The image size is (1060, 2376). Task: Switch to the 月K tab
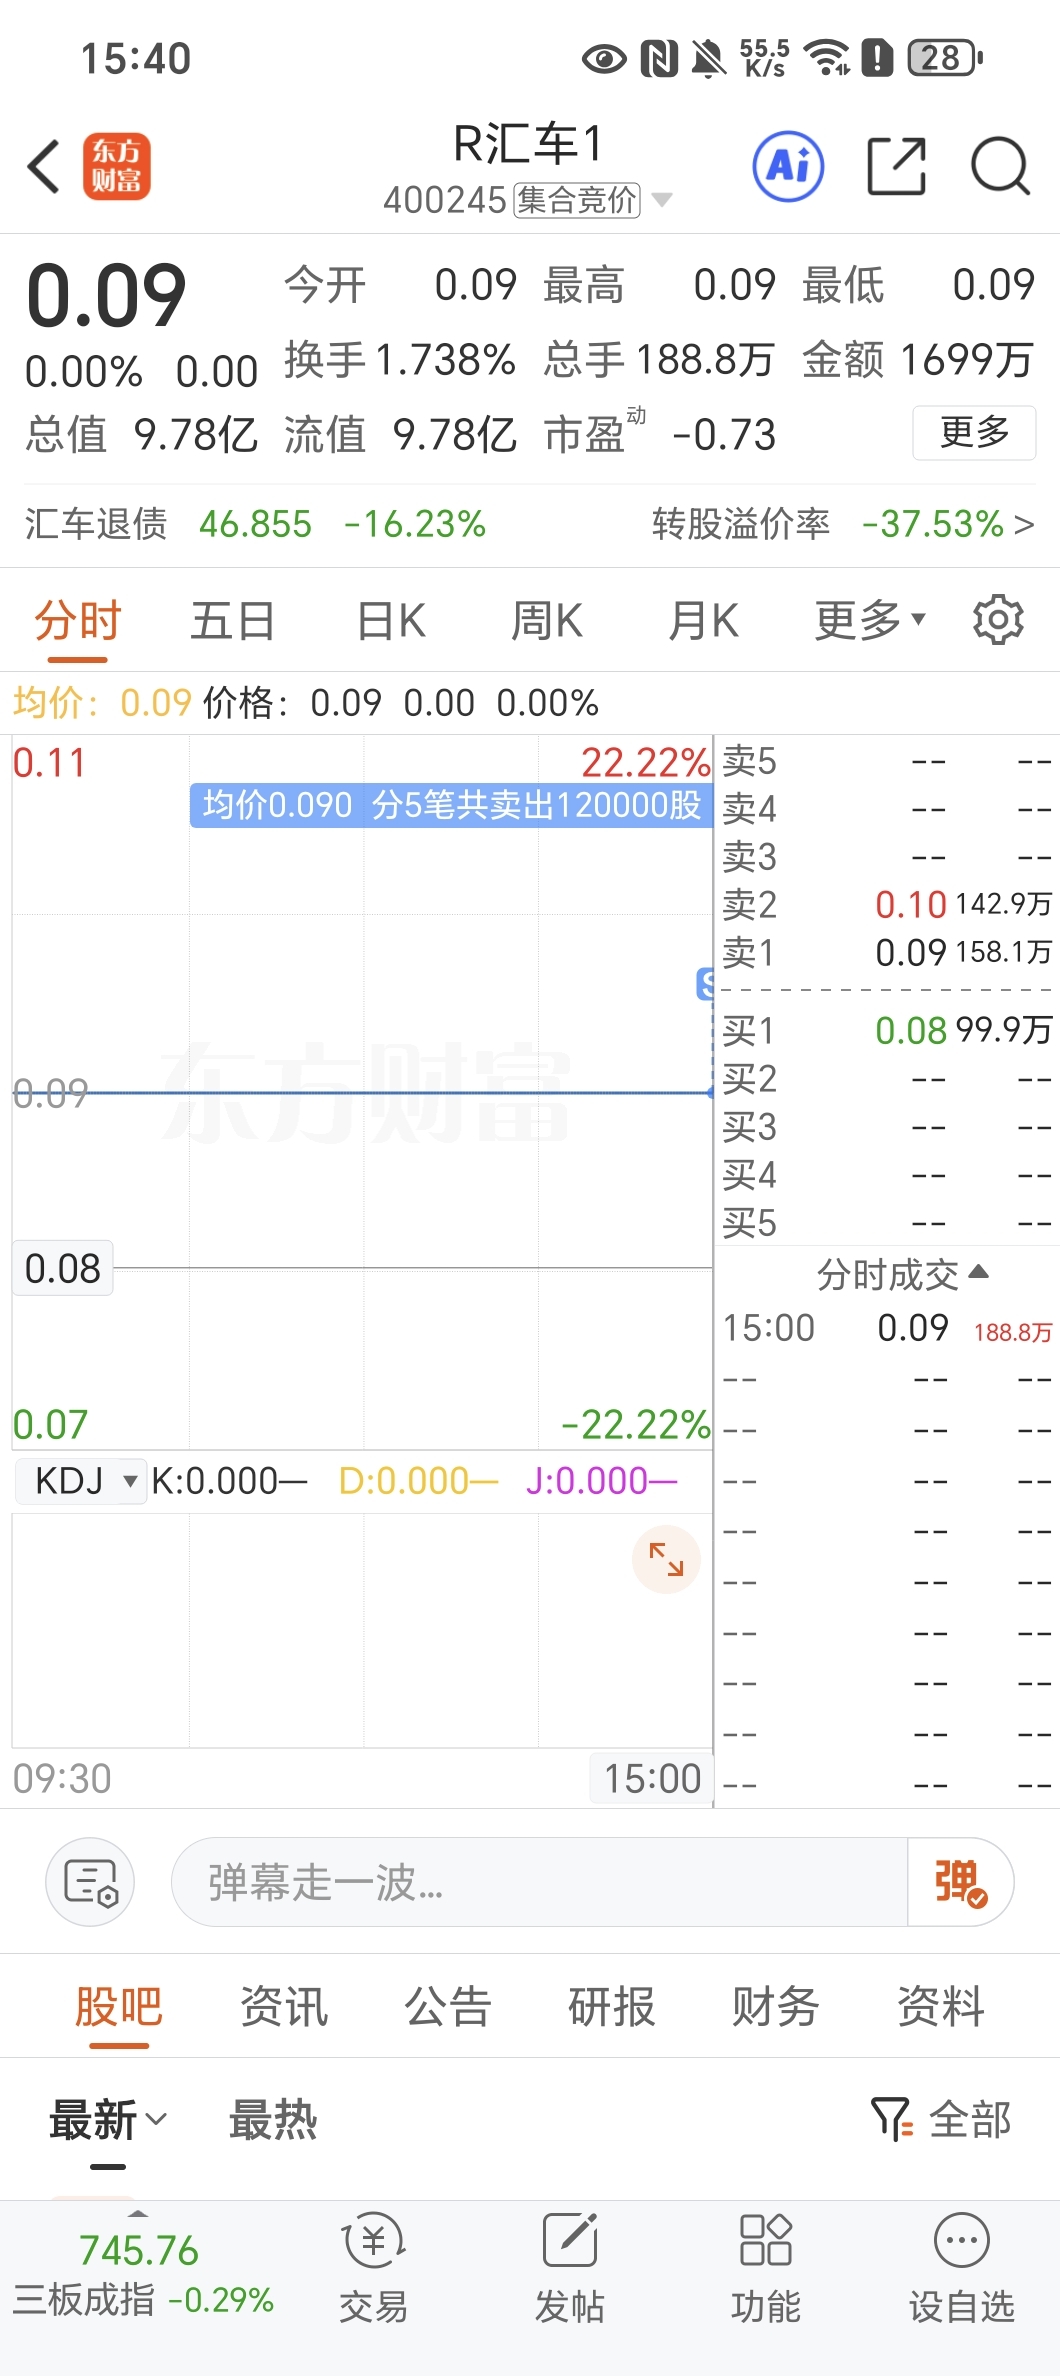(703, 620)
